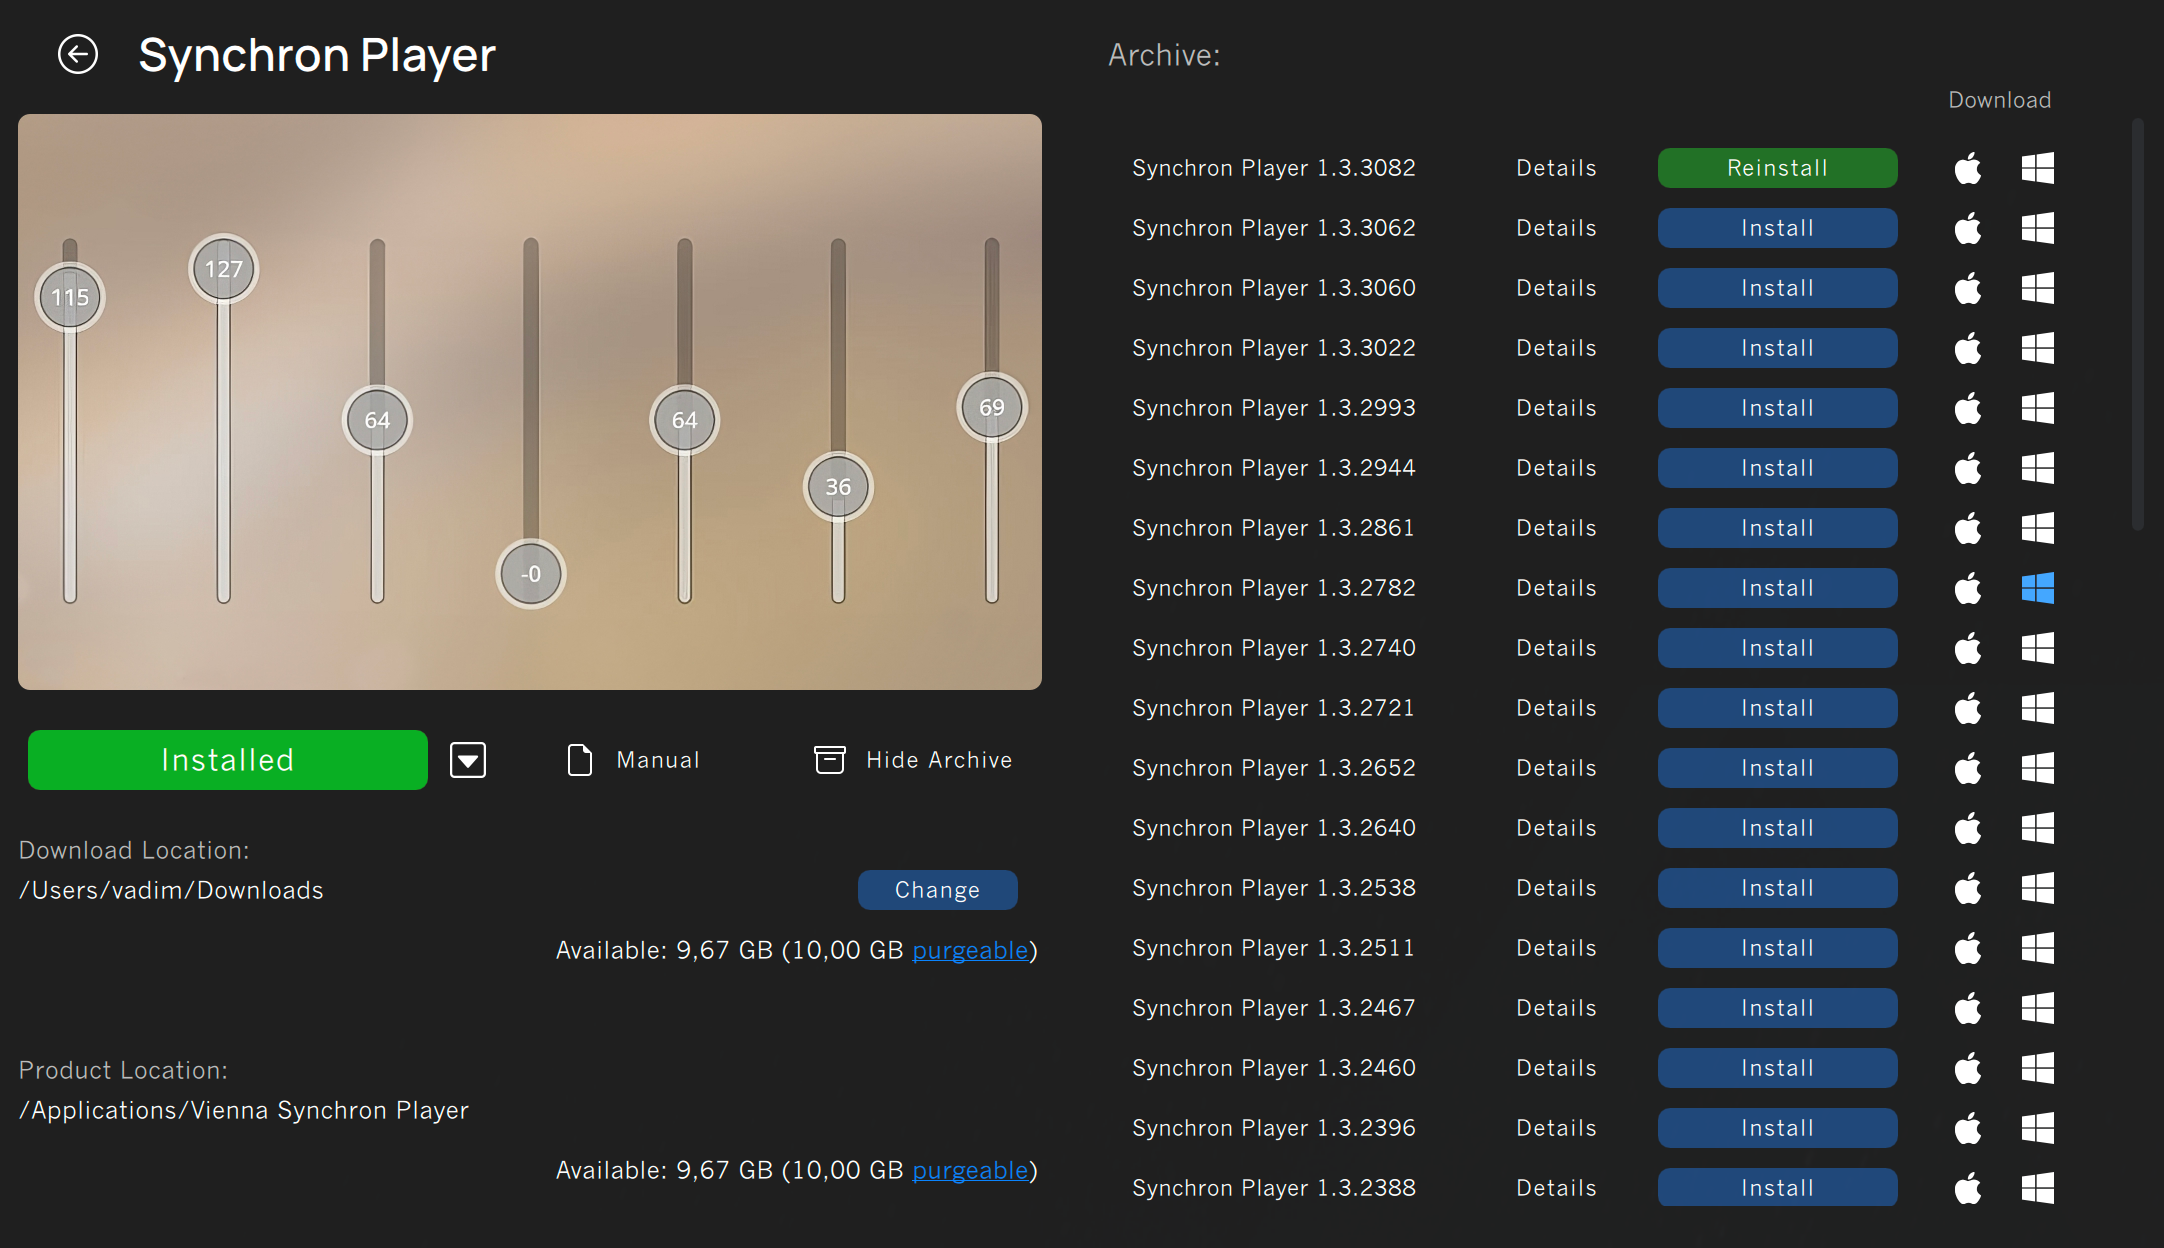Click the green Installed button
Screen dimensions: 2164x1248
tap(228, 760)
